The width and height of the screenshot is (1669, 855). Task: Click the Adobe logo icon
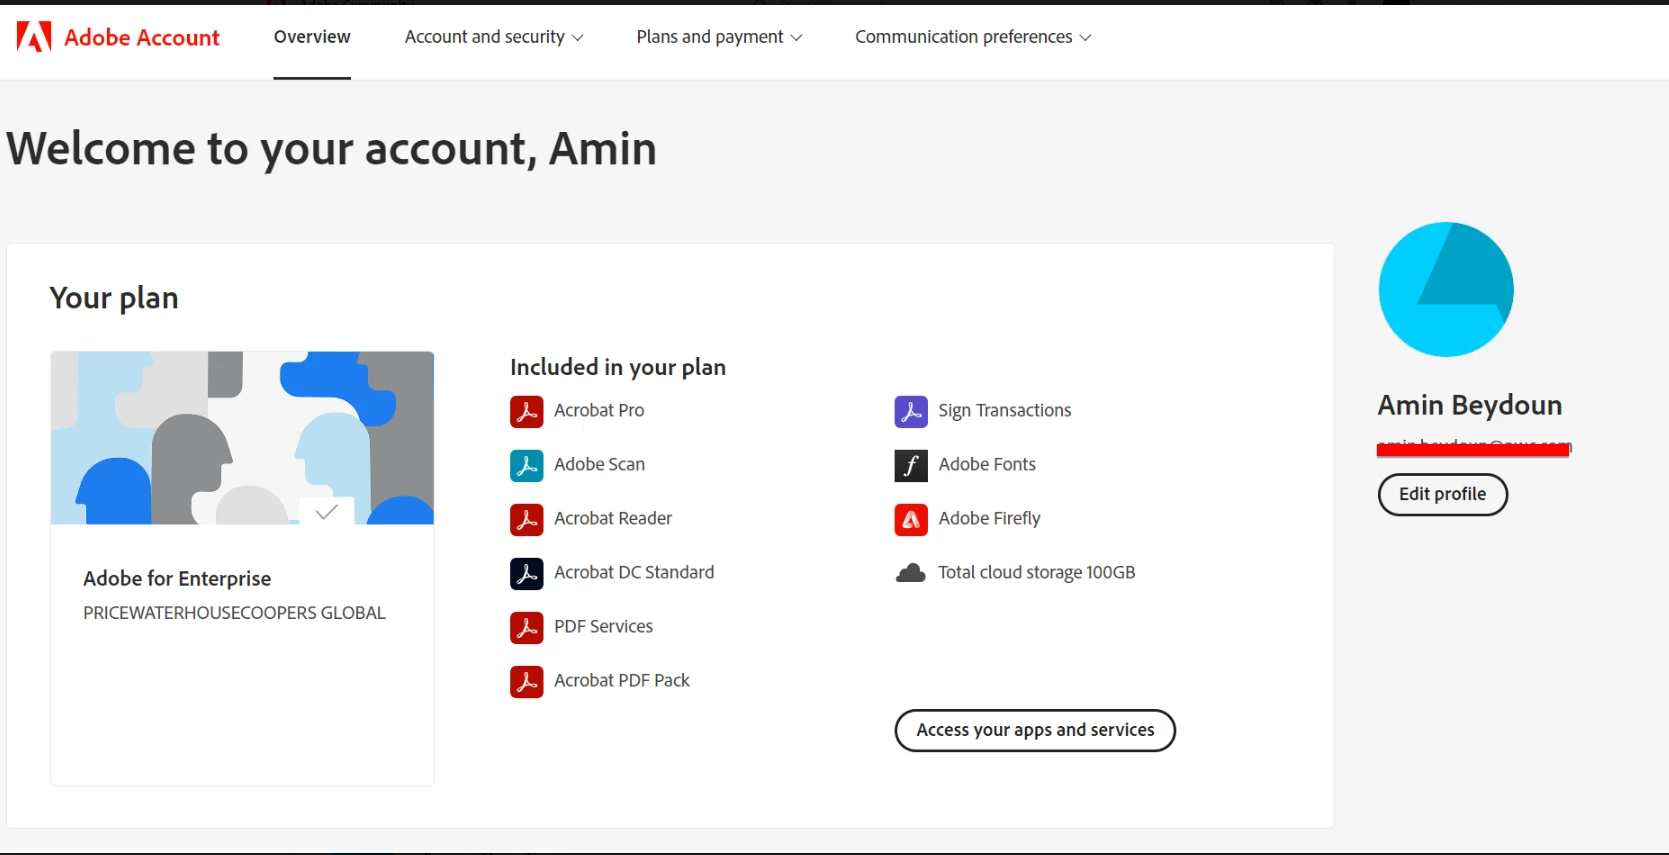[34, 37]
